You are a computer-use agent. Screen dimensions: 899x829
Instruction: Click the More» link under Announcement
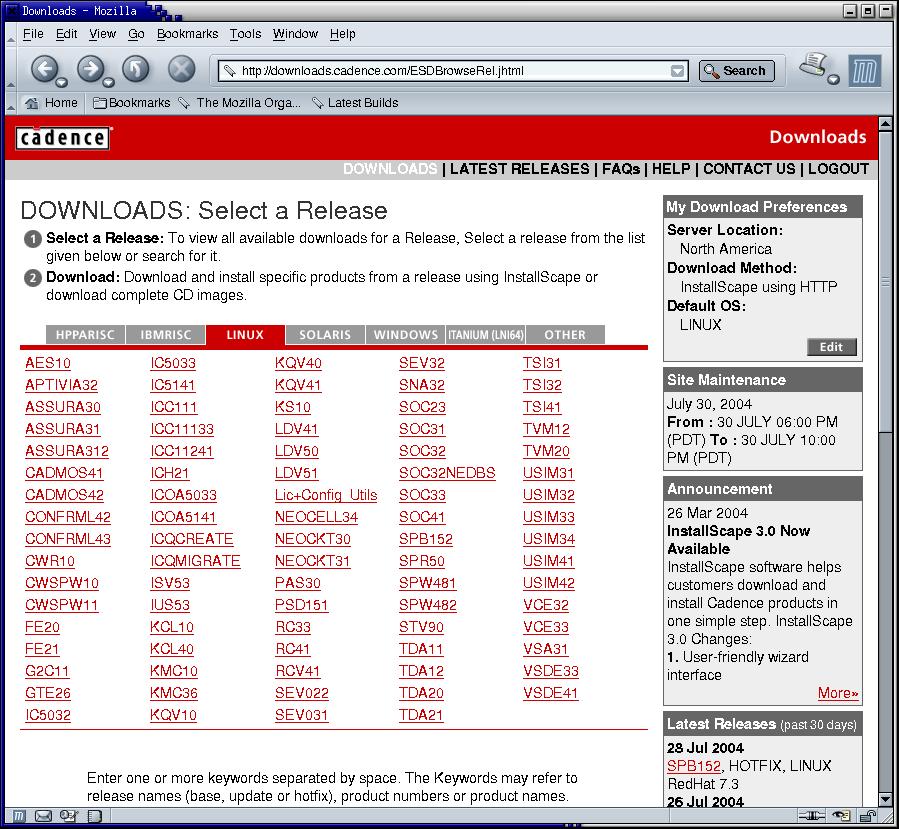[x=838, y=693]
